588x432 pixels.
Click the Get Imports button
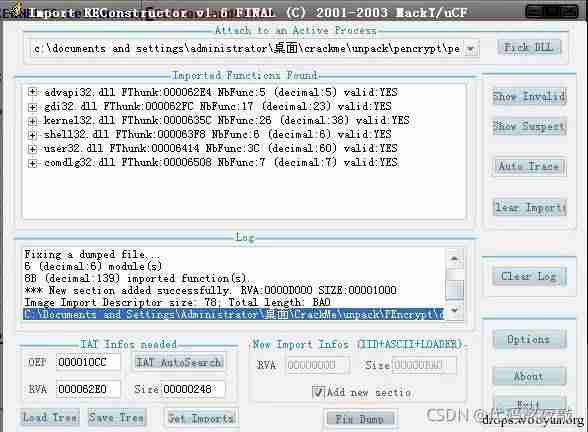tap(201, 418)
